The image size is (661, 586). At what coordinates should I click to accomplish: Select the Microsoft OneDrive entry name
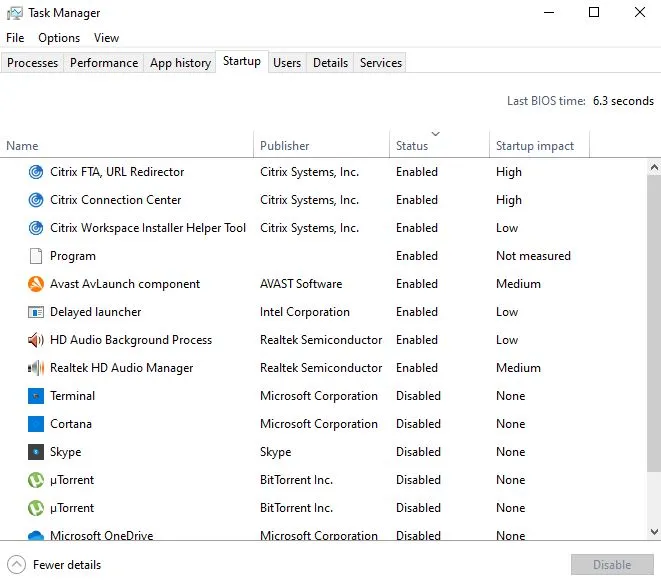(x=101, y=535)
